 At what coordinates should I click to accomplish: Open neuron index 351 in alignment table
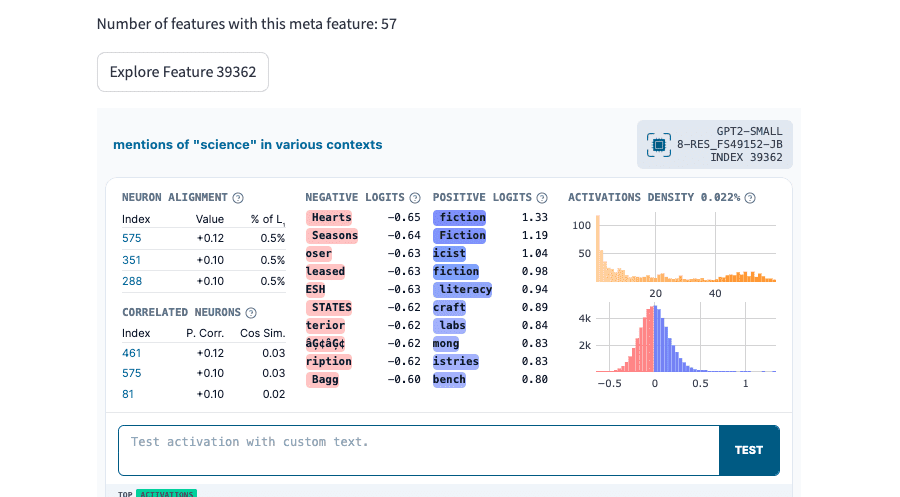[131, 260]
